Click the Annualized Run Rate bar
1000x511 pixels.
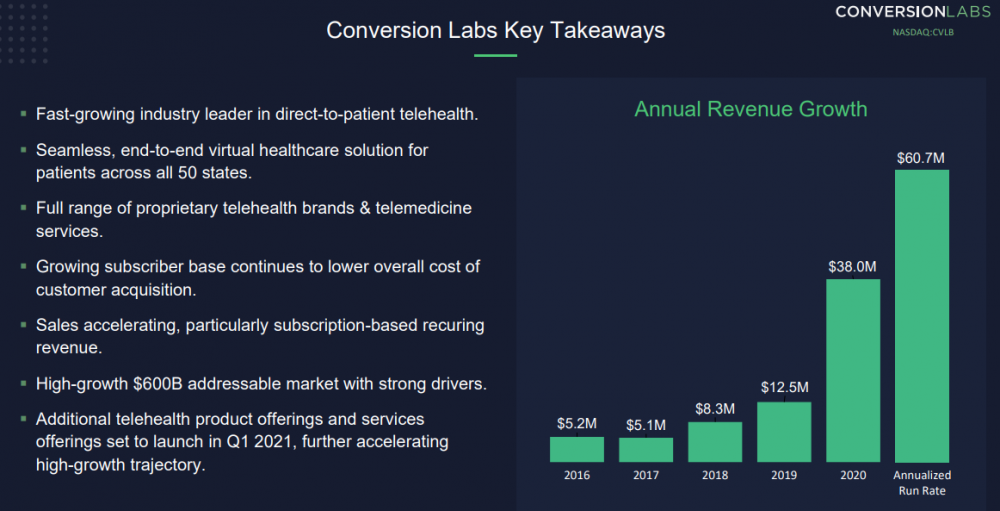pos(922,316)
